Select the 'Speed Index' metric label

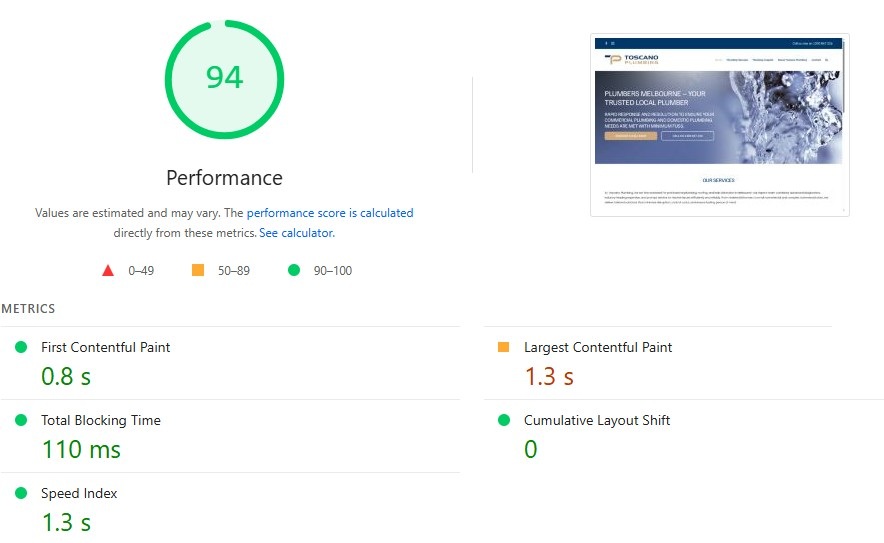tap(79, 493)
